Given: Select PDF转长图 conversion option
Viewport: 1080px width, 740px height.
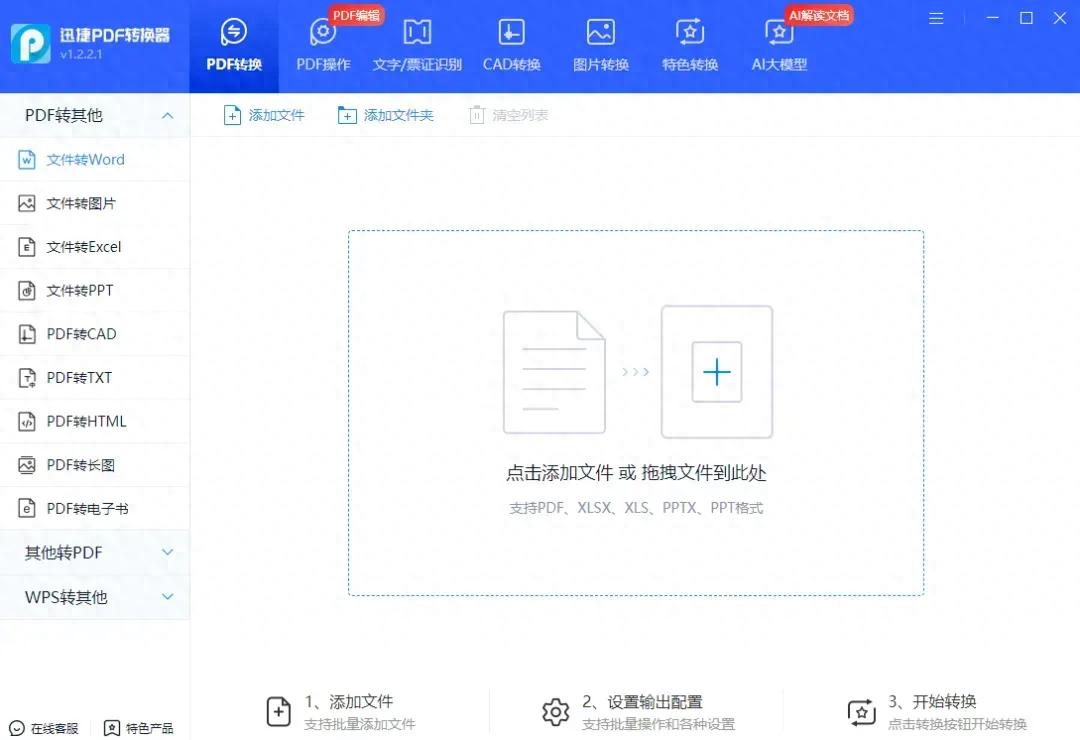Looking at the screenshot, I should pos(80,464).
